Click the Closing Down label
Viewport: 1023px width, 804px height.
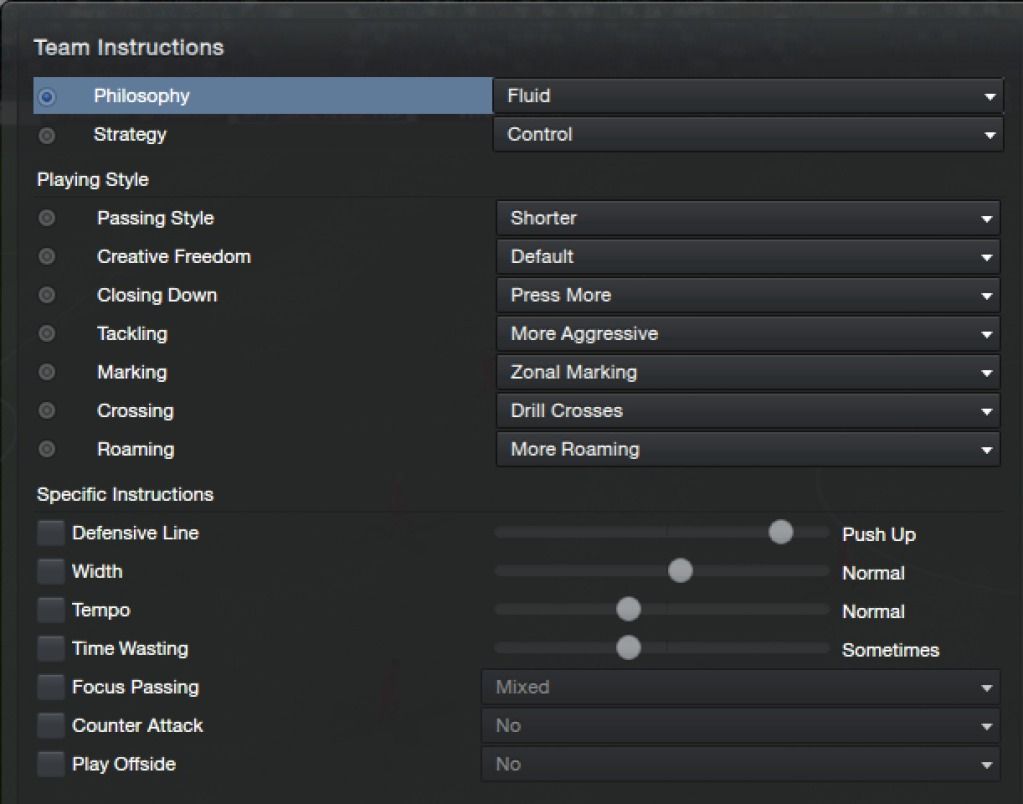tap(157, 295)
